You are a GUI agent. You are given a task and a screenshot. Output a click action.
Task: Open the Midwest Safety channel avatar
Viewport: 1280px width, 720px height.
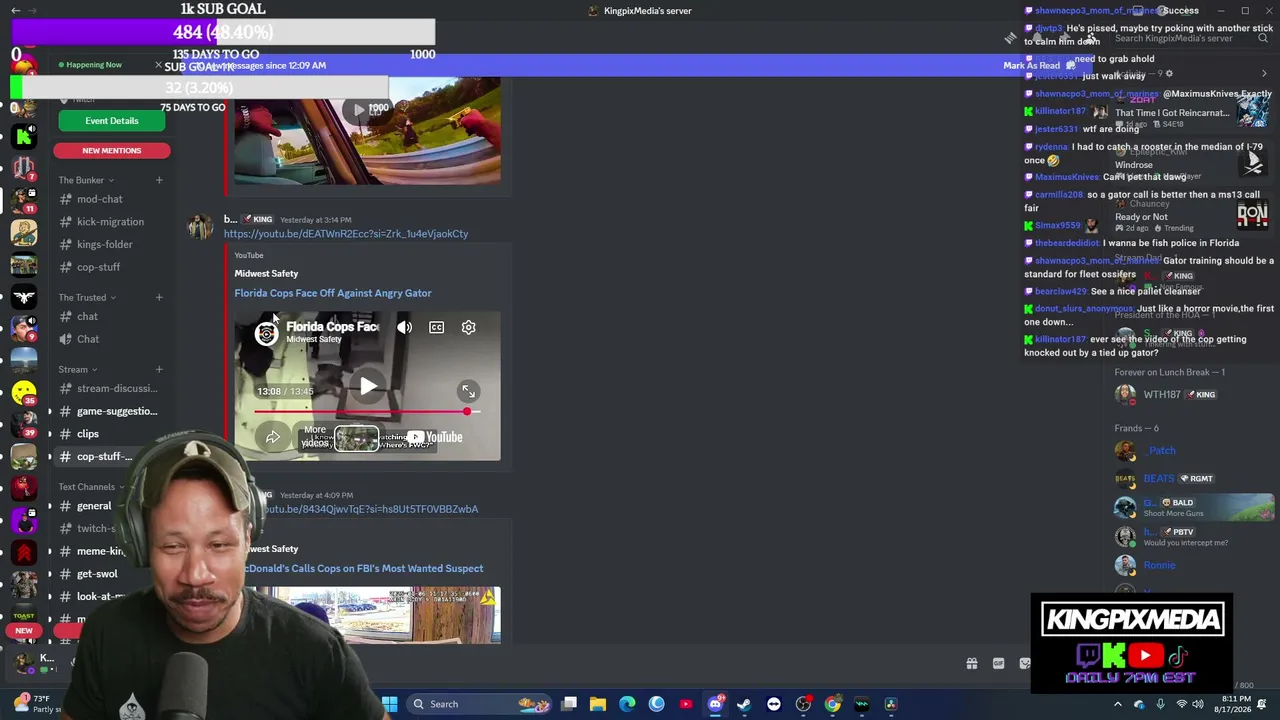coord(266,333)
